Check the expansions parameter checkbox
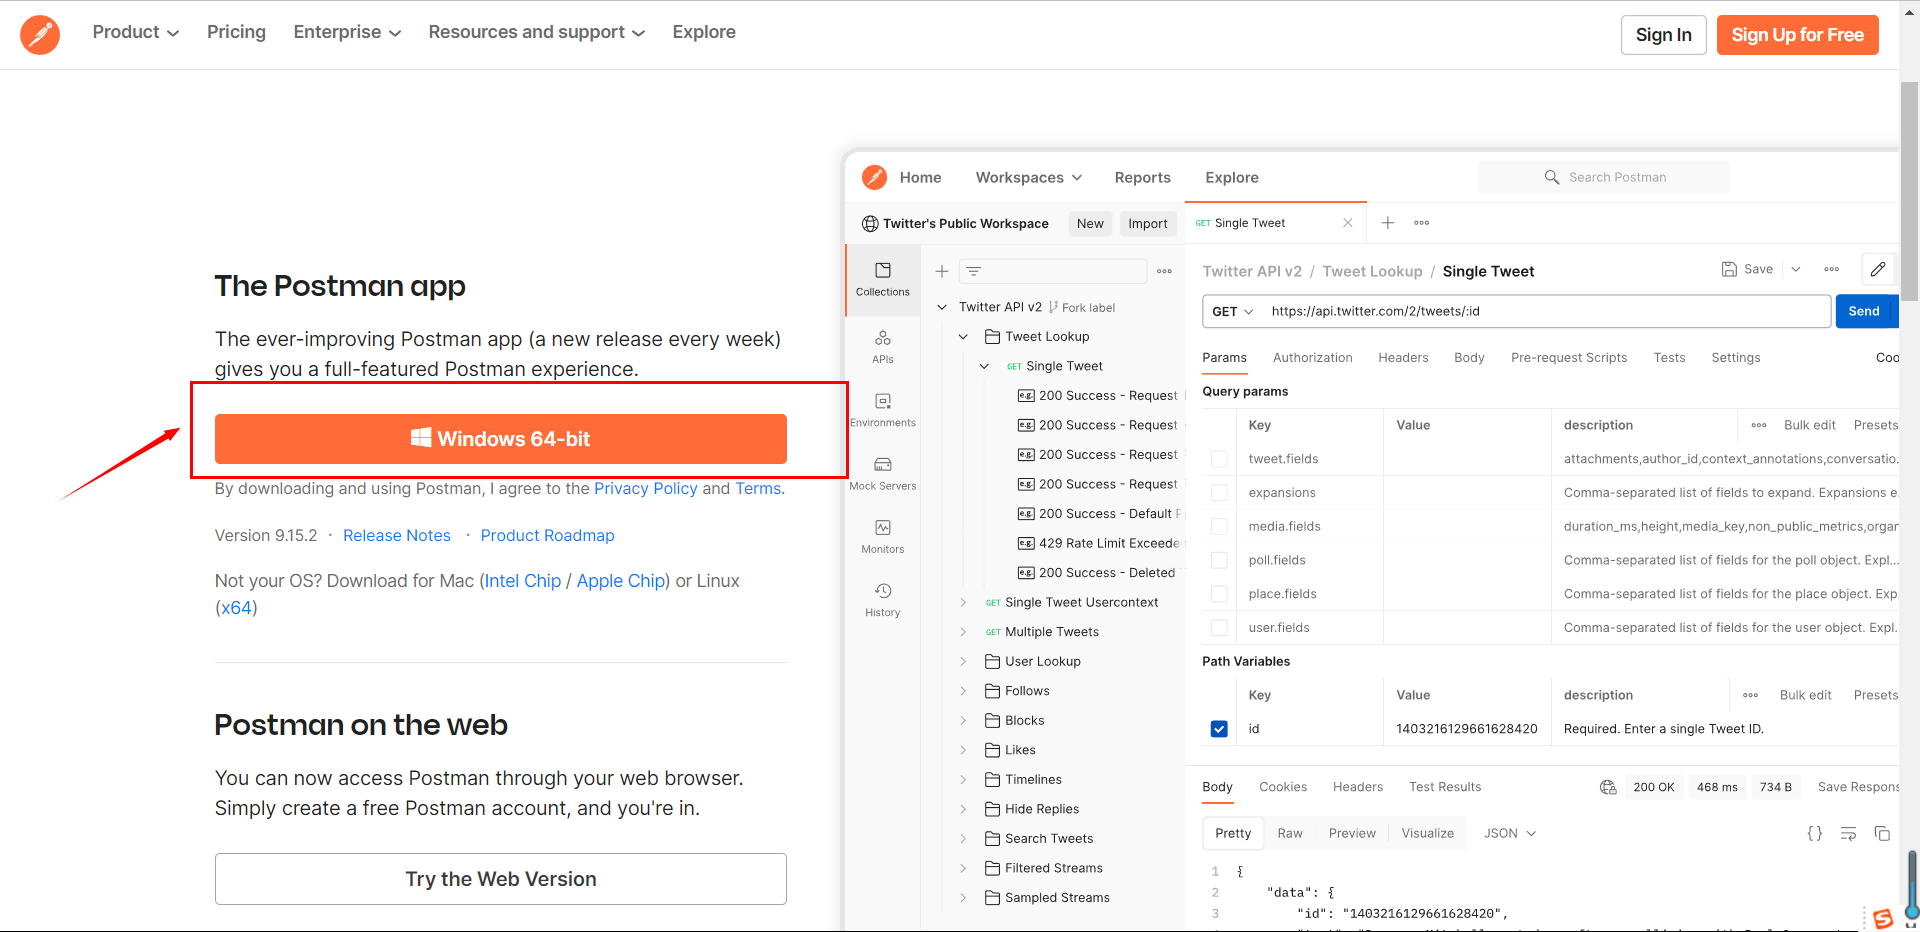 click(1219, 493)
